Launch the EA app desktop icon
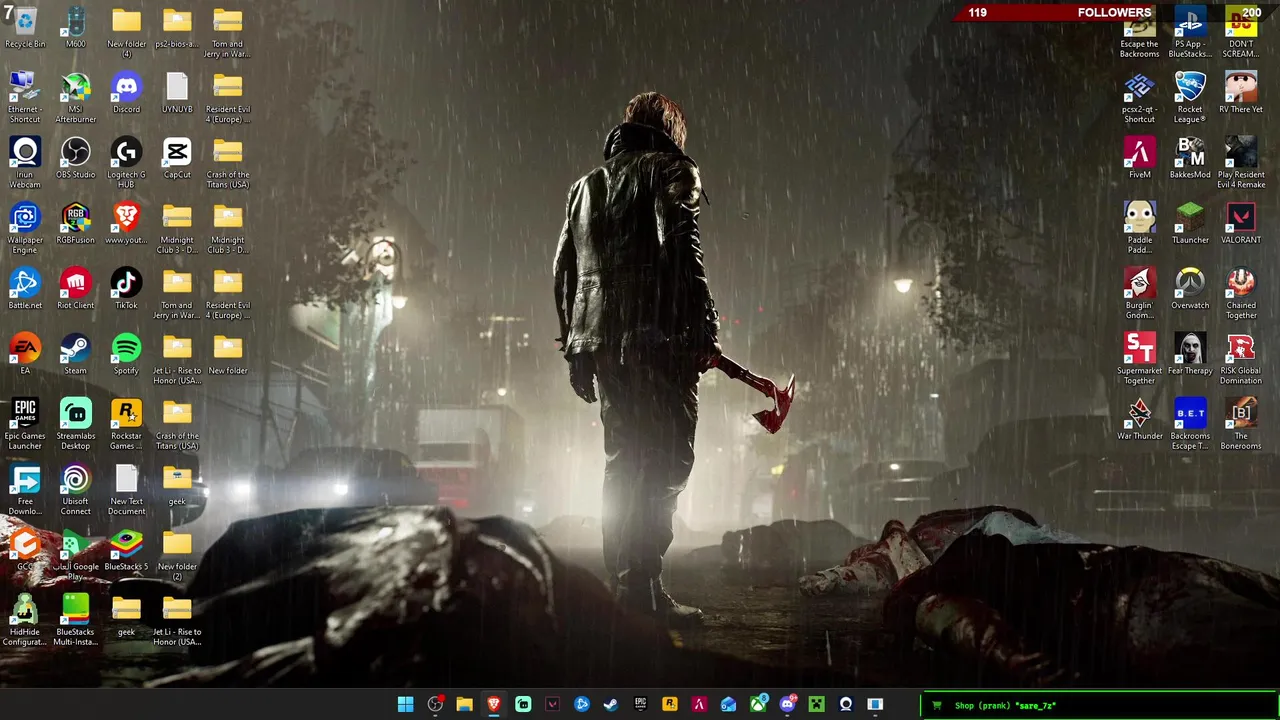Image resolution: width=1280 pixels, height=720 pixels. pyautogui.click(x=25, y=354)
